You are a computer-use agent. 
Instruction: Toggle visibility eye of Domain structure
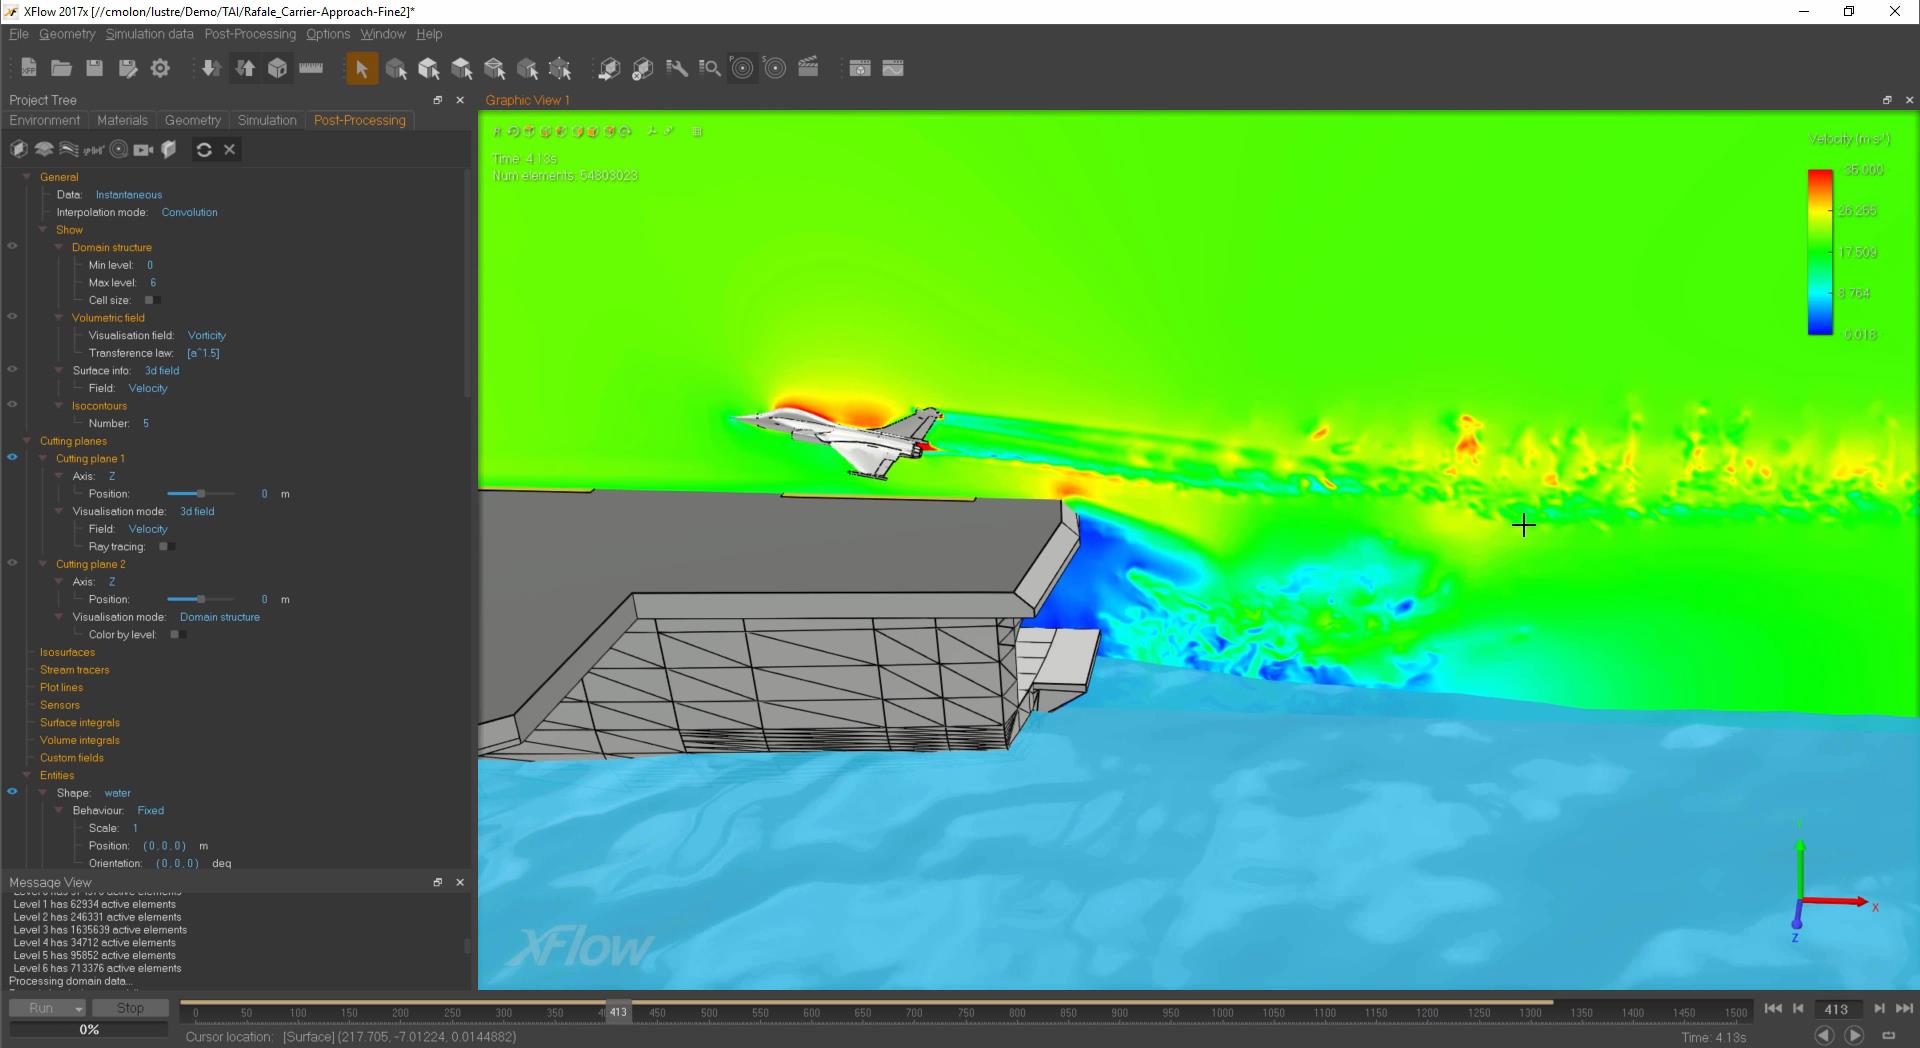(13, 245)
